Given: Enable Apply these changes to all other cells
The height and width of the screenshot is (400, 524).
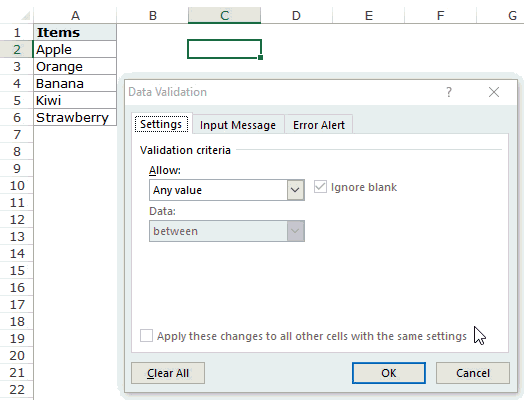Looking at the screenshot, I should (146, 336).
